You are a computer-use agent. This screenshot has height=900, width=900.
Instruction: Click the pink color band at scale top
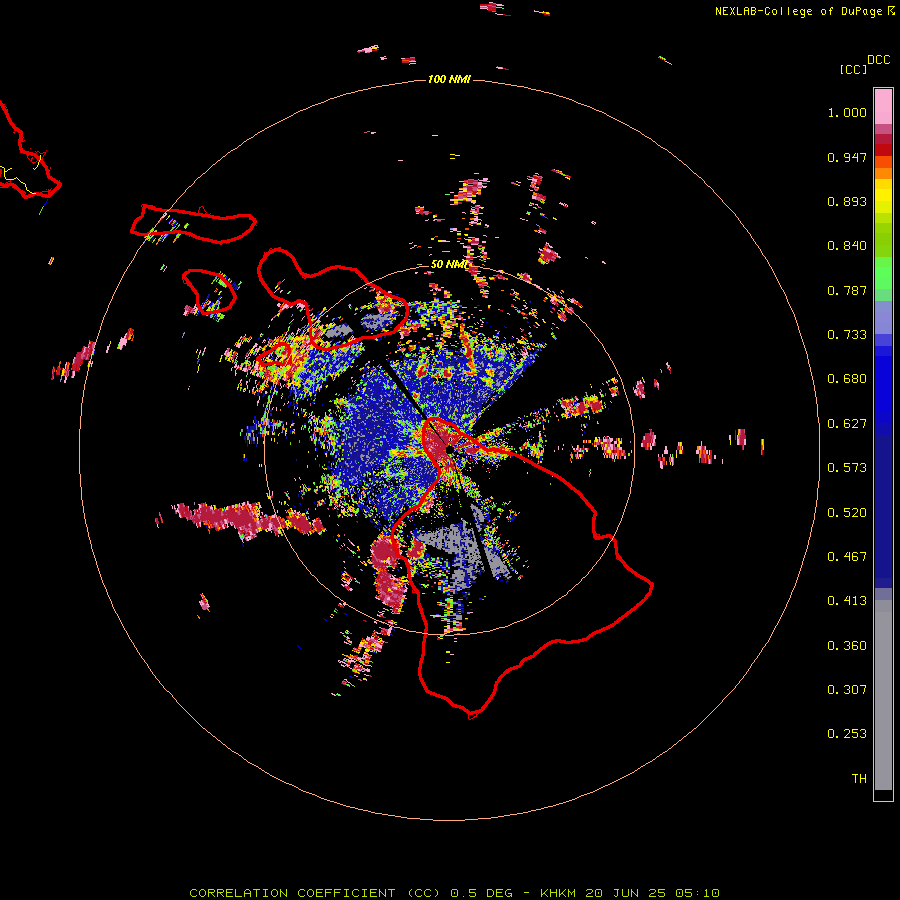(883, 107)
